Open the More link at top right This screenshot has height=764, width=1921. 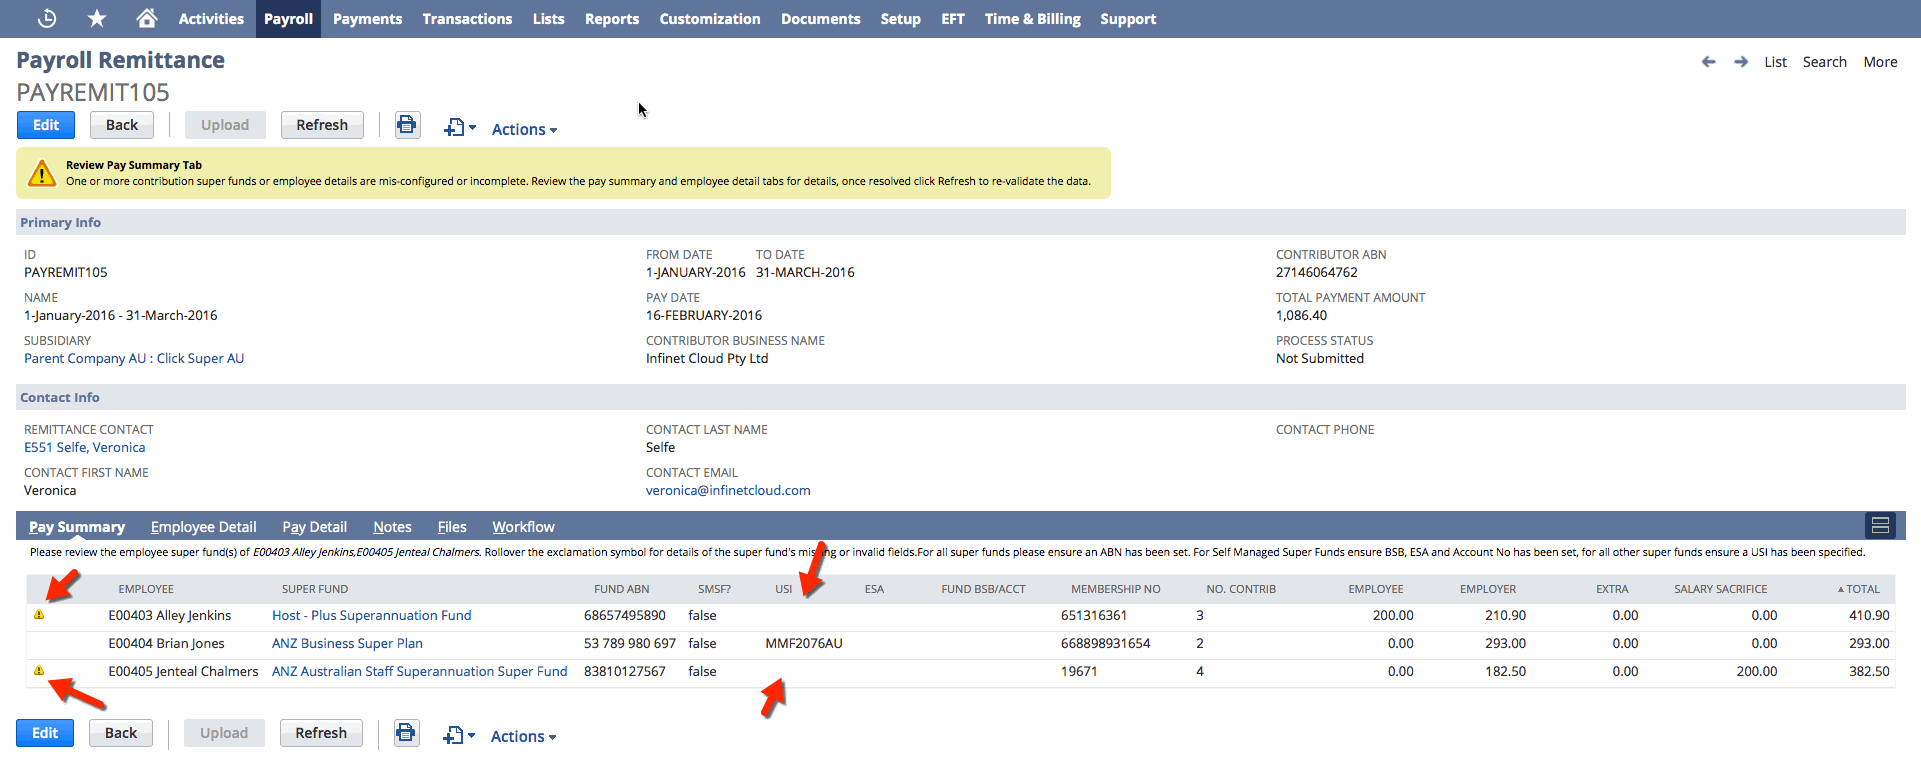(x=1880, y=62)
